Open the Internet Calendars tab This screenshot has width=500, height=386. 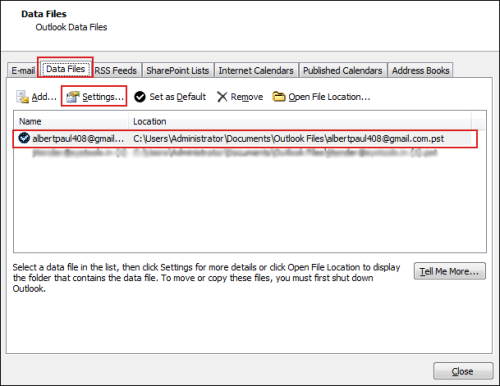coord(256,70)
